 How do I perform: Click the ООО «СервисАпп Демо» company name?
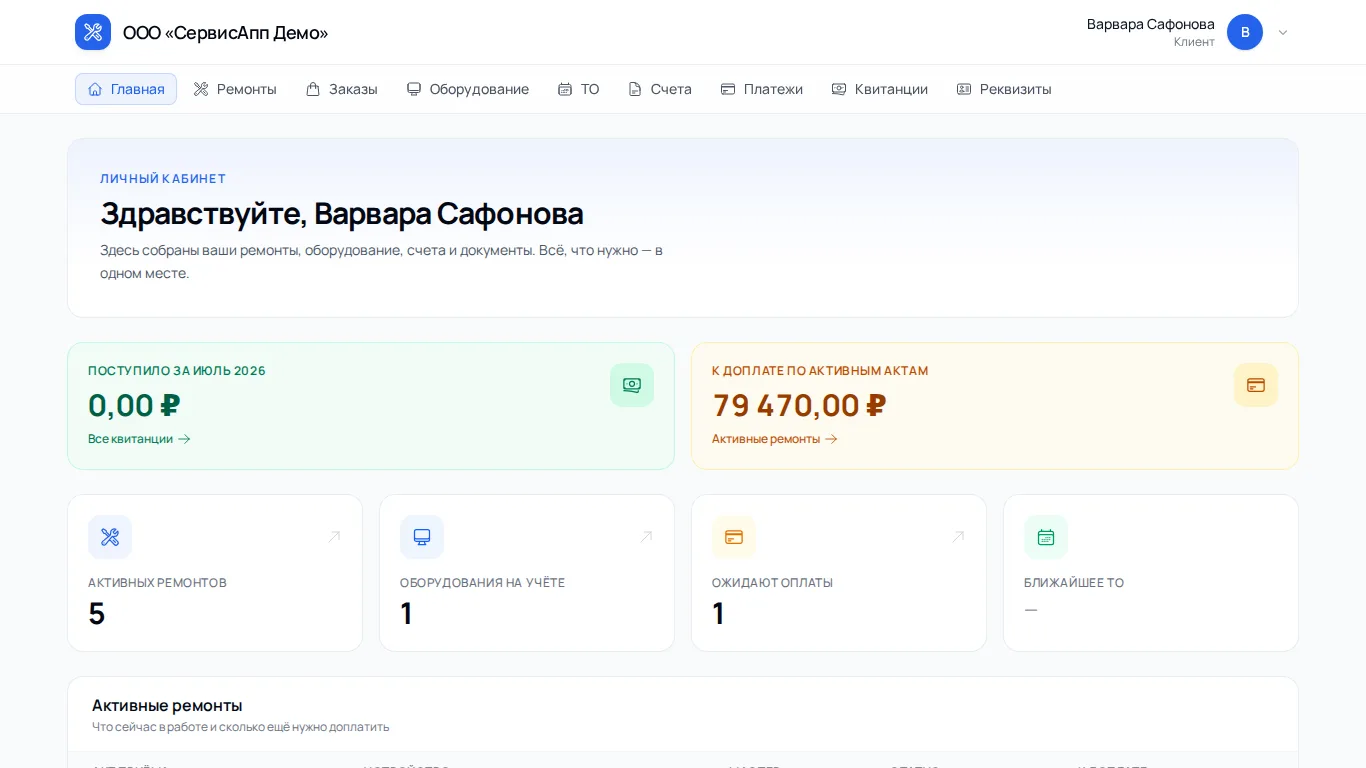tap(225, 33)
